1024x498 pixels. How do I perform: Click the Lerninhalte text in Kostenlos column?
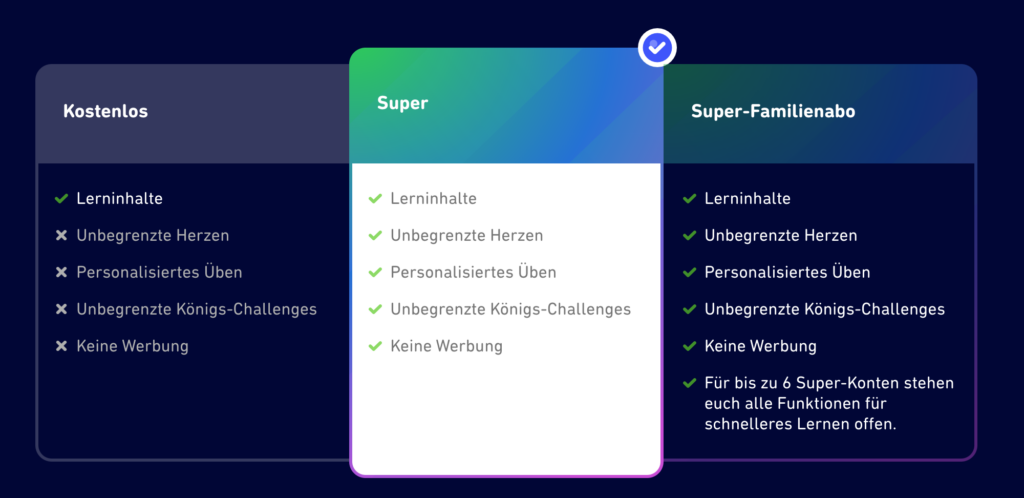[120, 198]
